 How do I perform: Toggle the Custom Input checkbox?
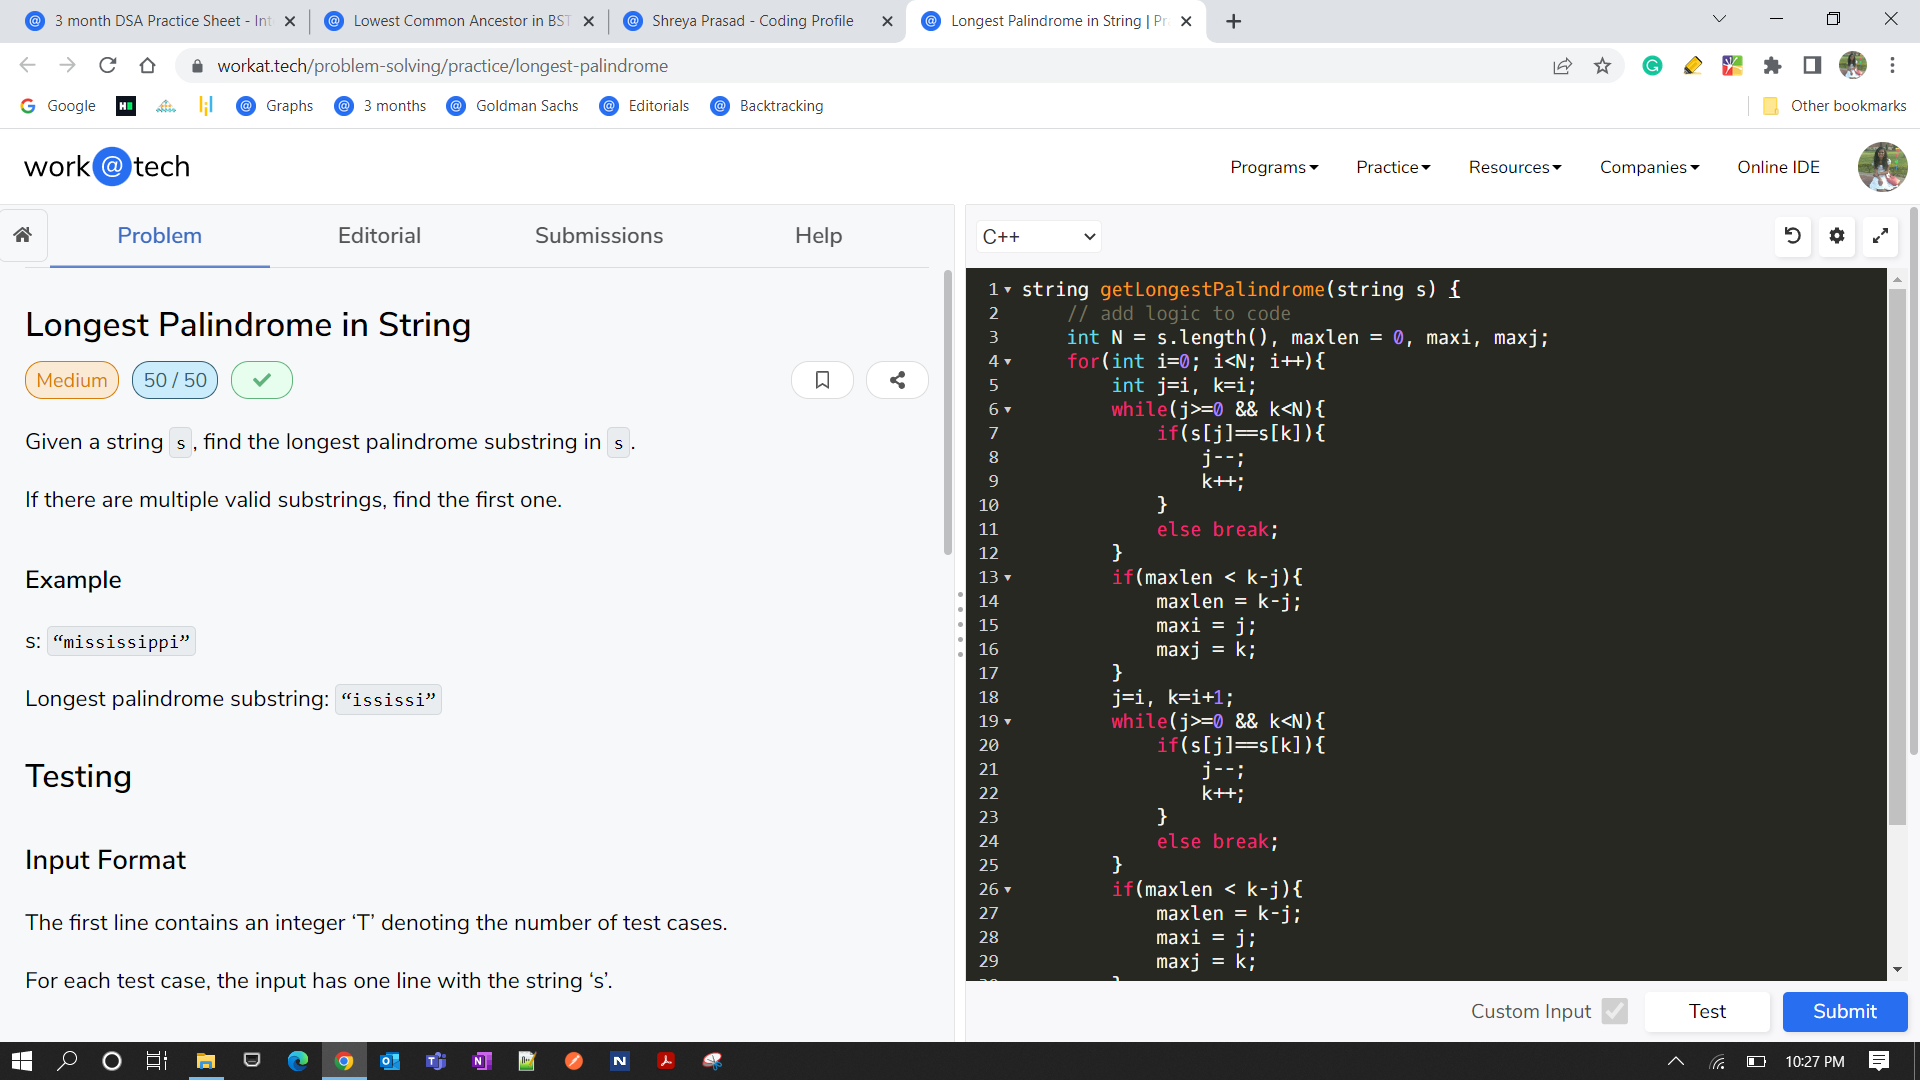pos(1613,1011)
